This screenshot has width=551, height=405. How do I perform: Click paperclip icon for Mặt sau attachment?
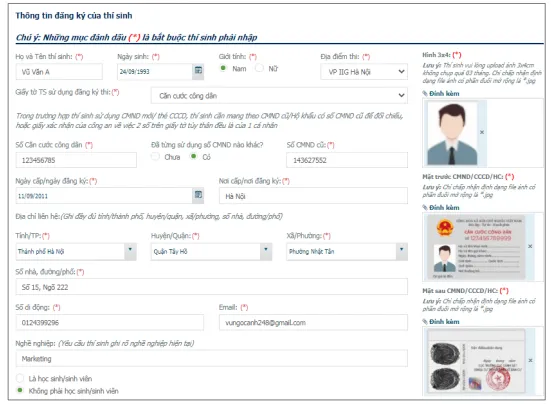pyautogui.click(x=425, y=322)
